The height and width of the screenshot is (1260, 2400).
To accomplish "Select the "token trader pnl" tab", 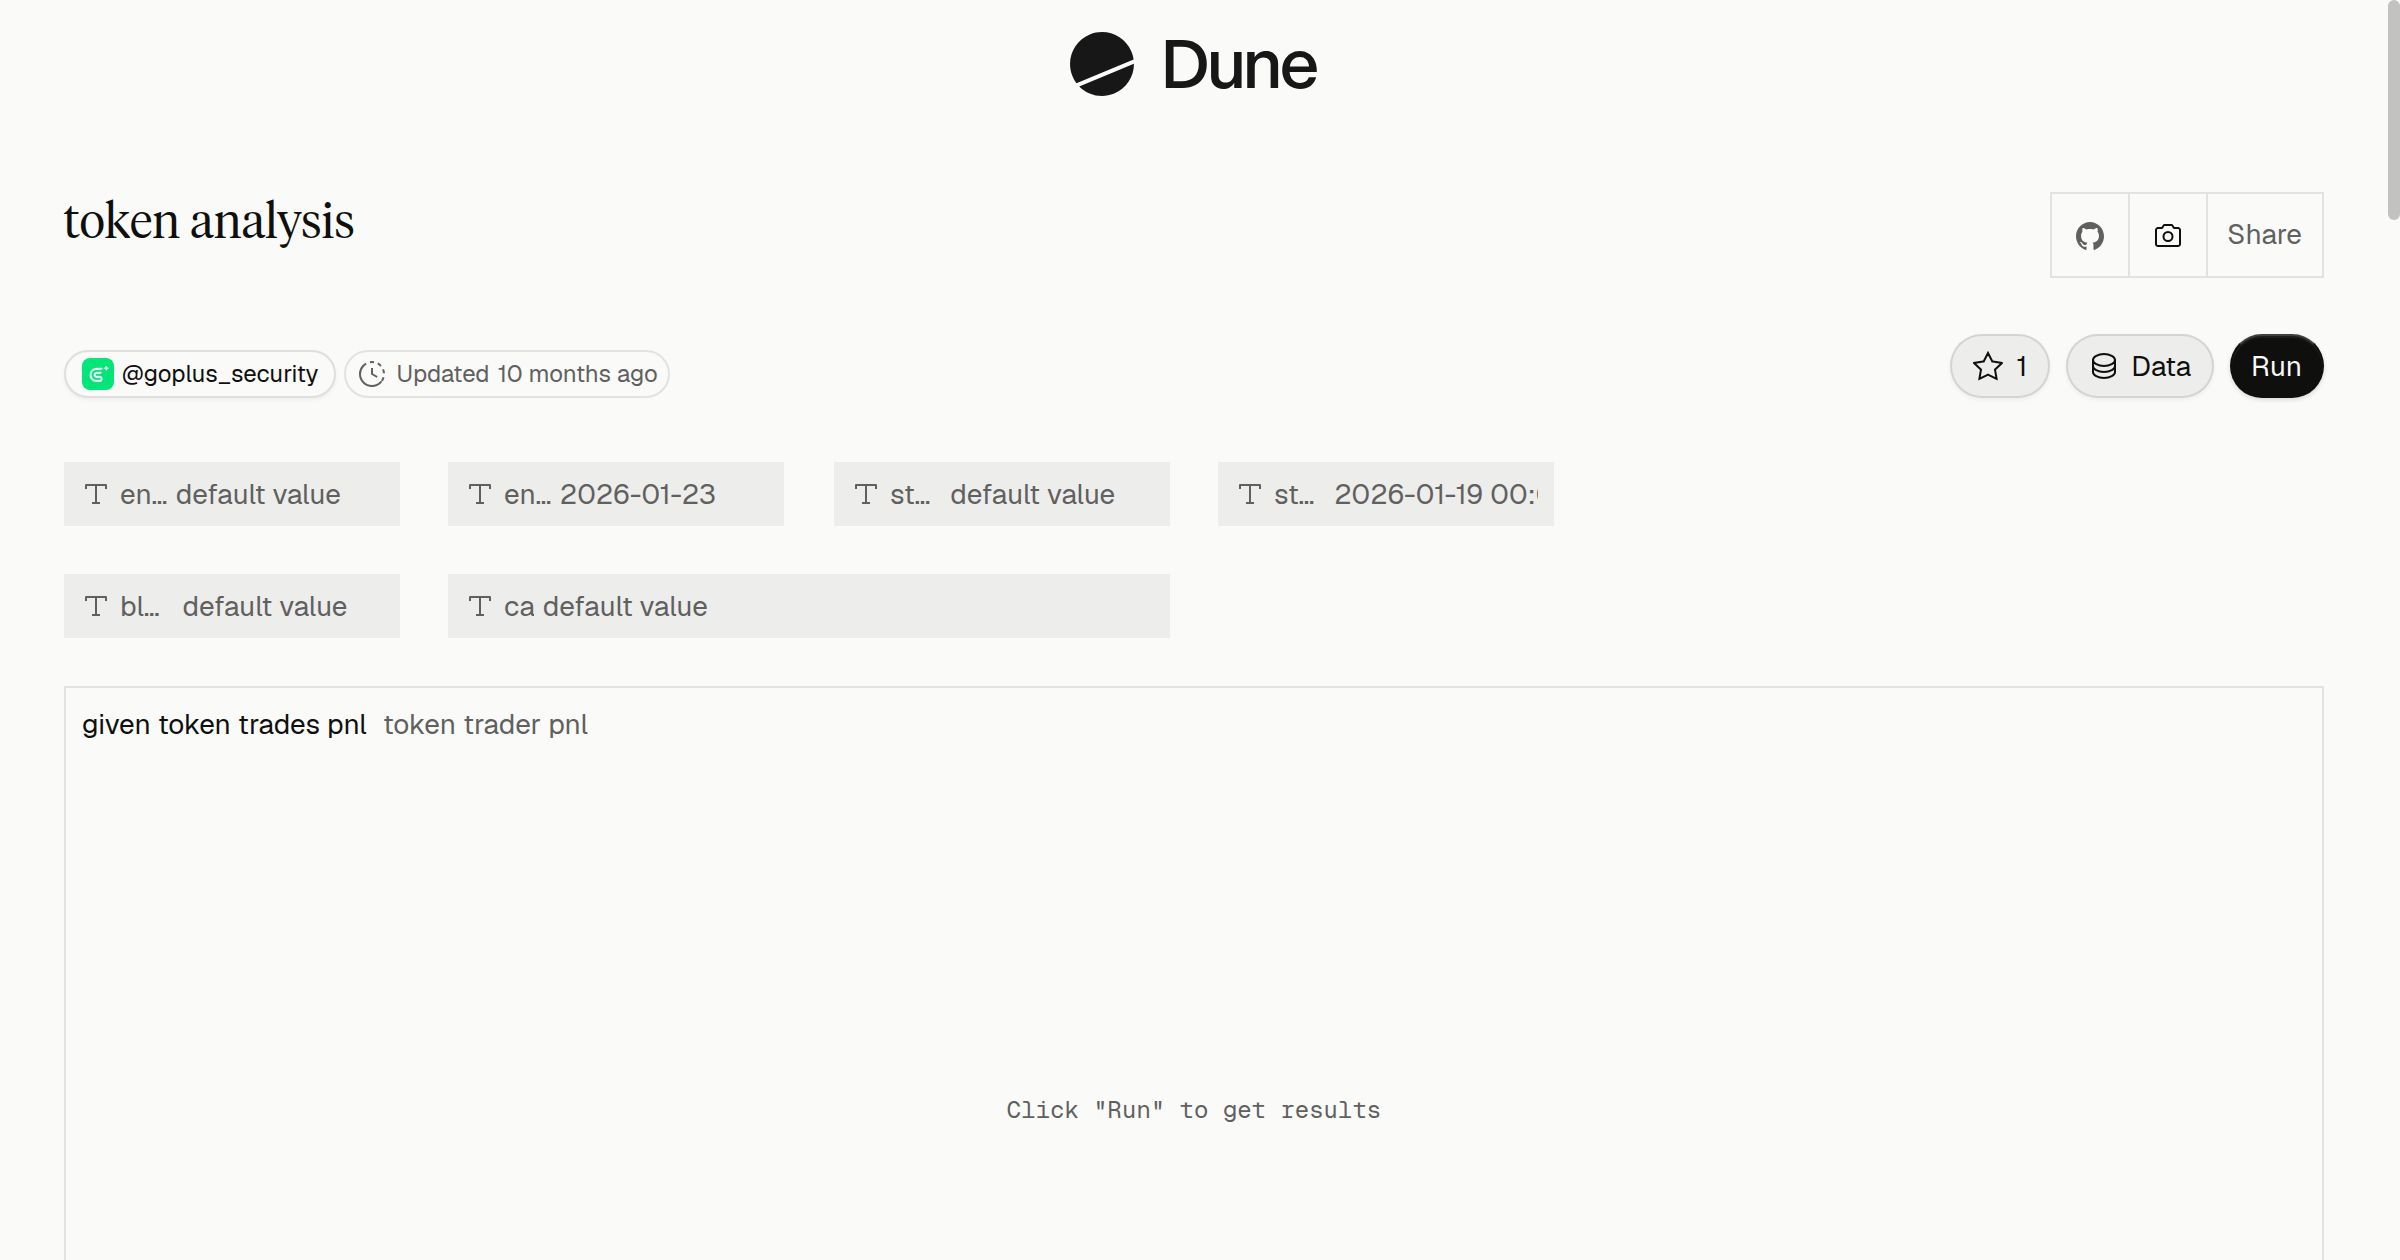I will point(485,724).
